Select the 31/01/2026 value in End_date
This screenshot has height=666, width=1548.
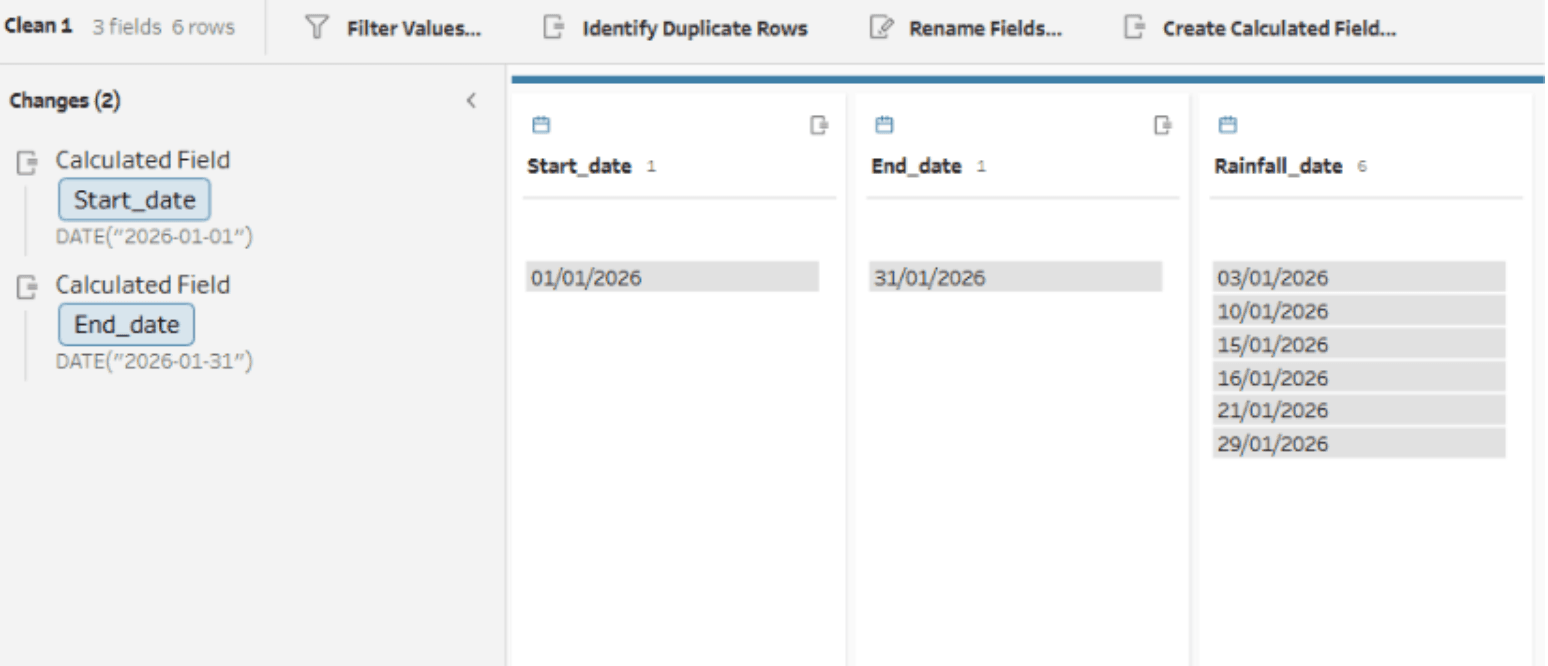[x=1014, y=277]
